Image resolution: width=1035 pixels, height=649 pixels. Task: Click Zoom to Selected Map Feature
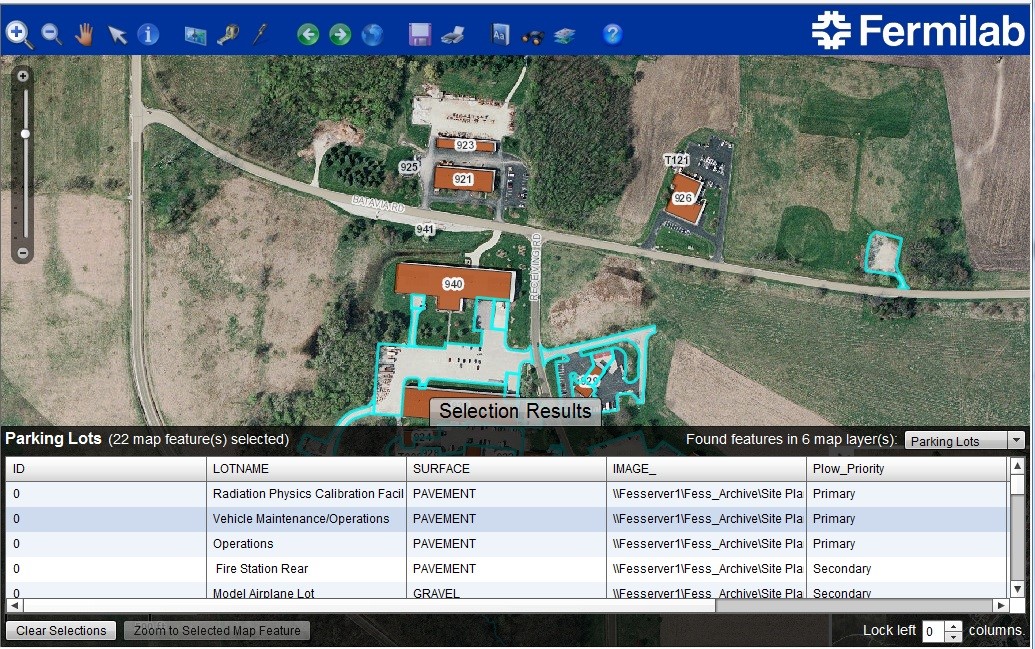tap(217, 631)
